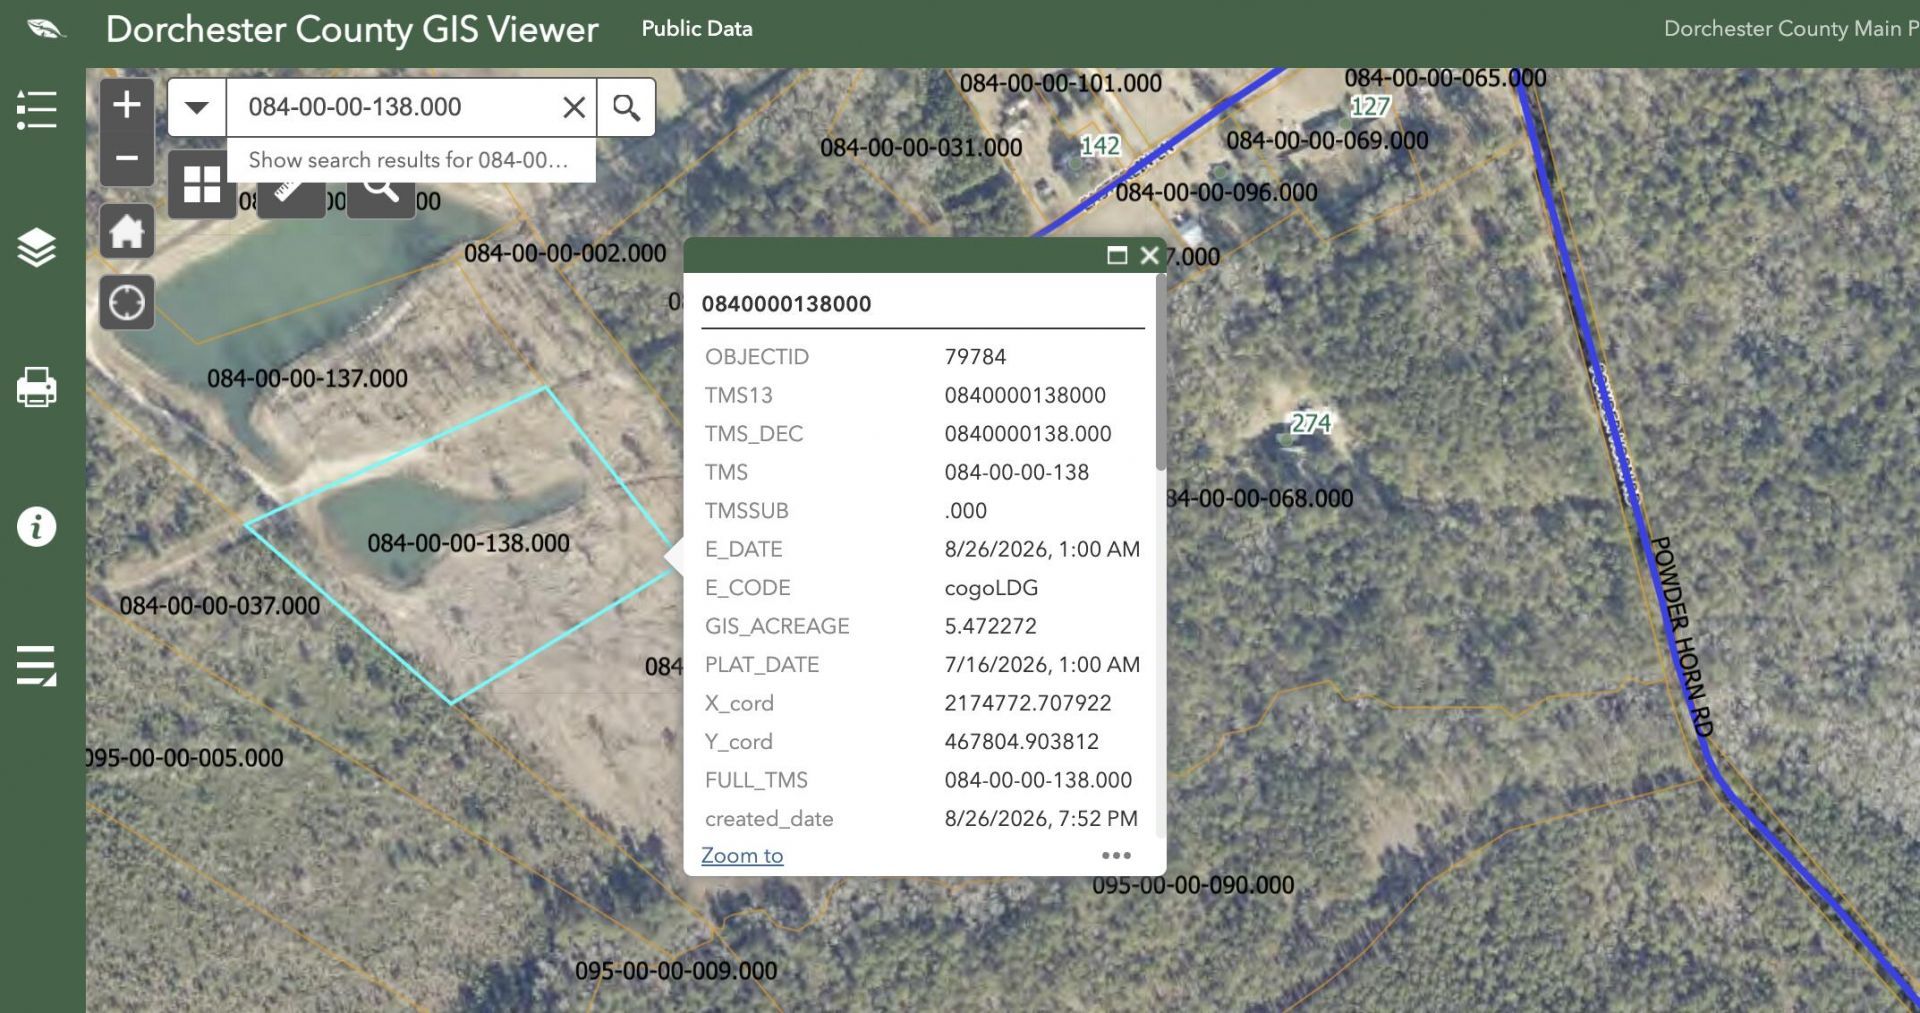The width and height of the screenshot is (1920, 1013).
Task: Open the attribute list icon at sidebar bottom
Action: tap(36, 665)
